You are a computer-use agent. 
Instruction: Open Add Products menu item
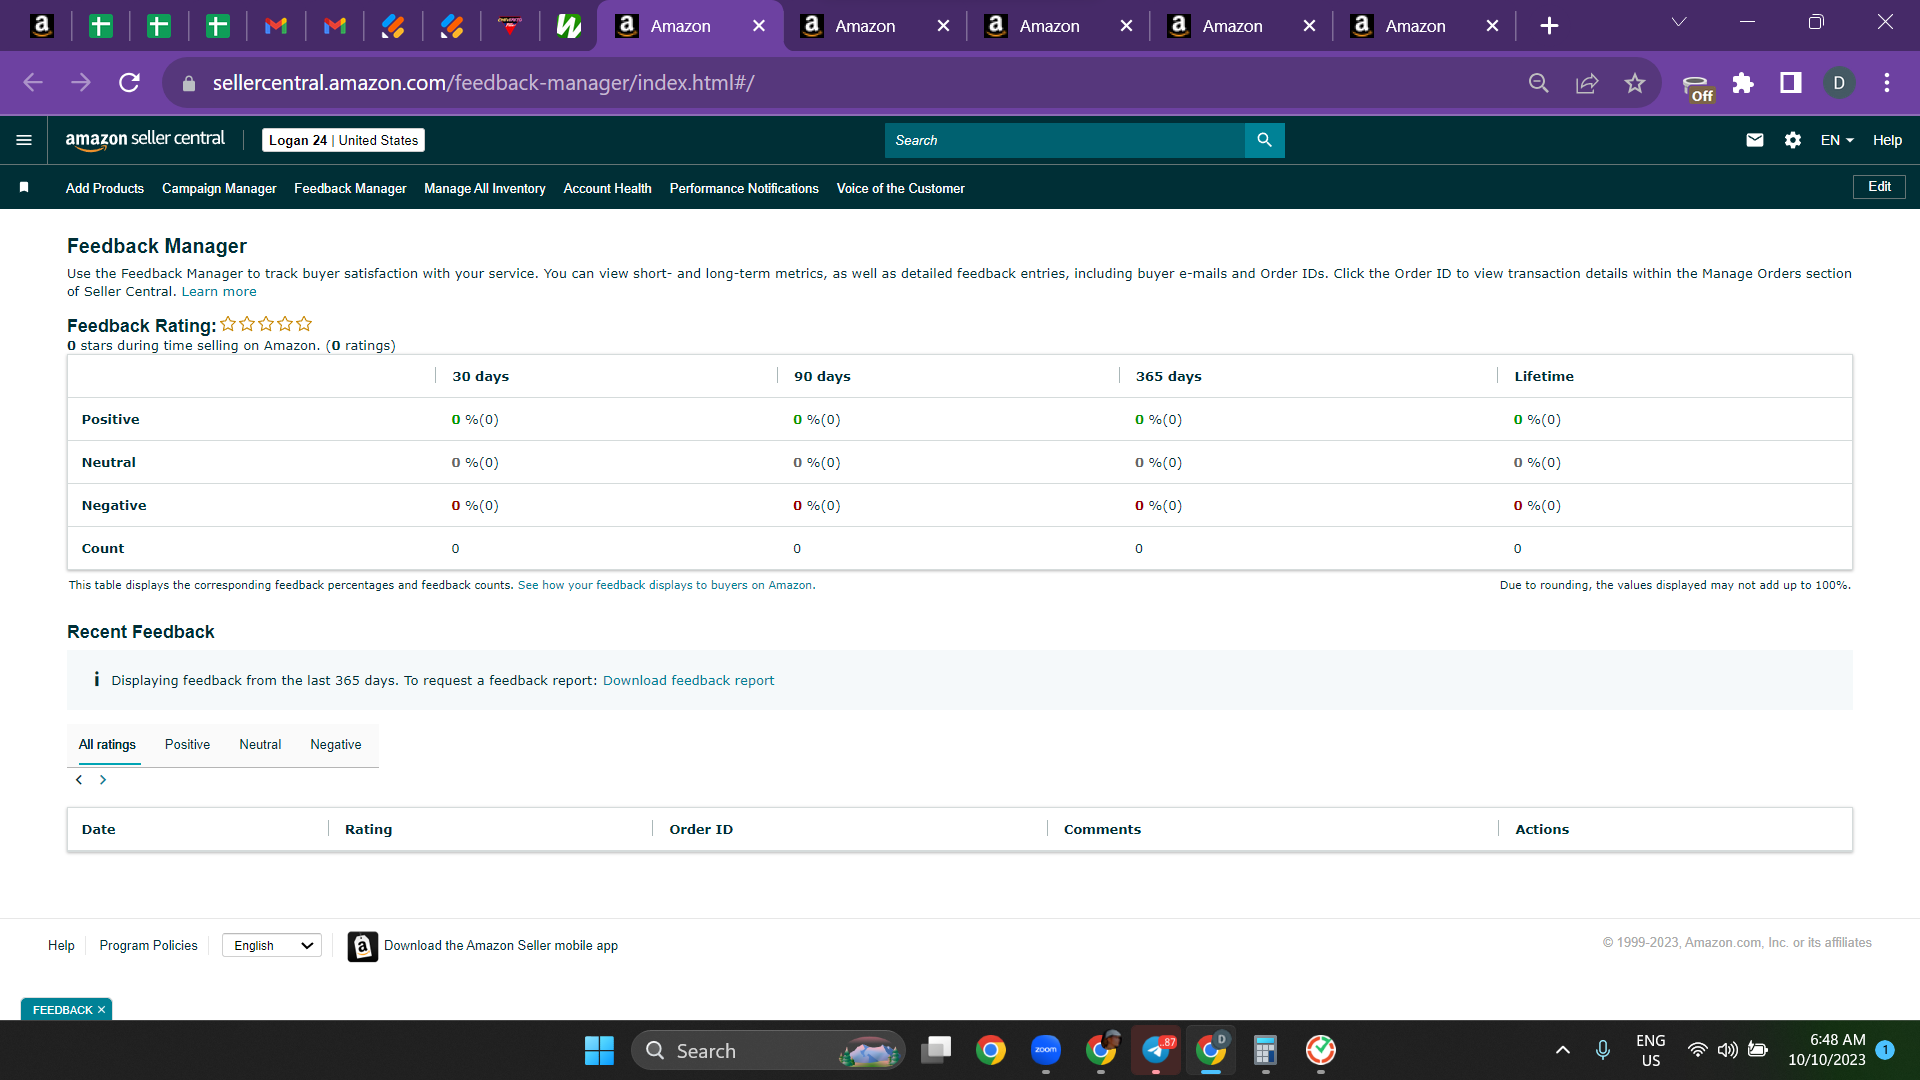click(x=105, y=188)
